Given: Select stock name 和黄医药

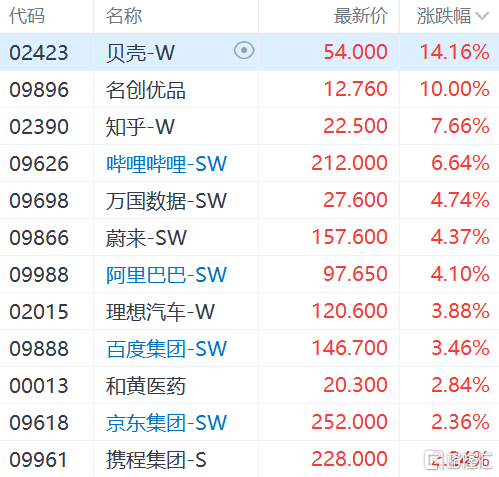Looking at the screenshot, I should click(145, 386).
